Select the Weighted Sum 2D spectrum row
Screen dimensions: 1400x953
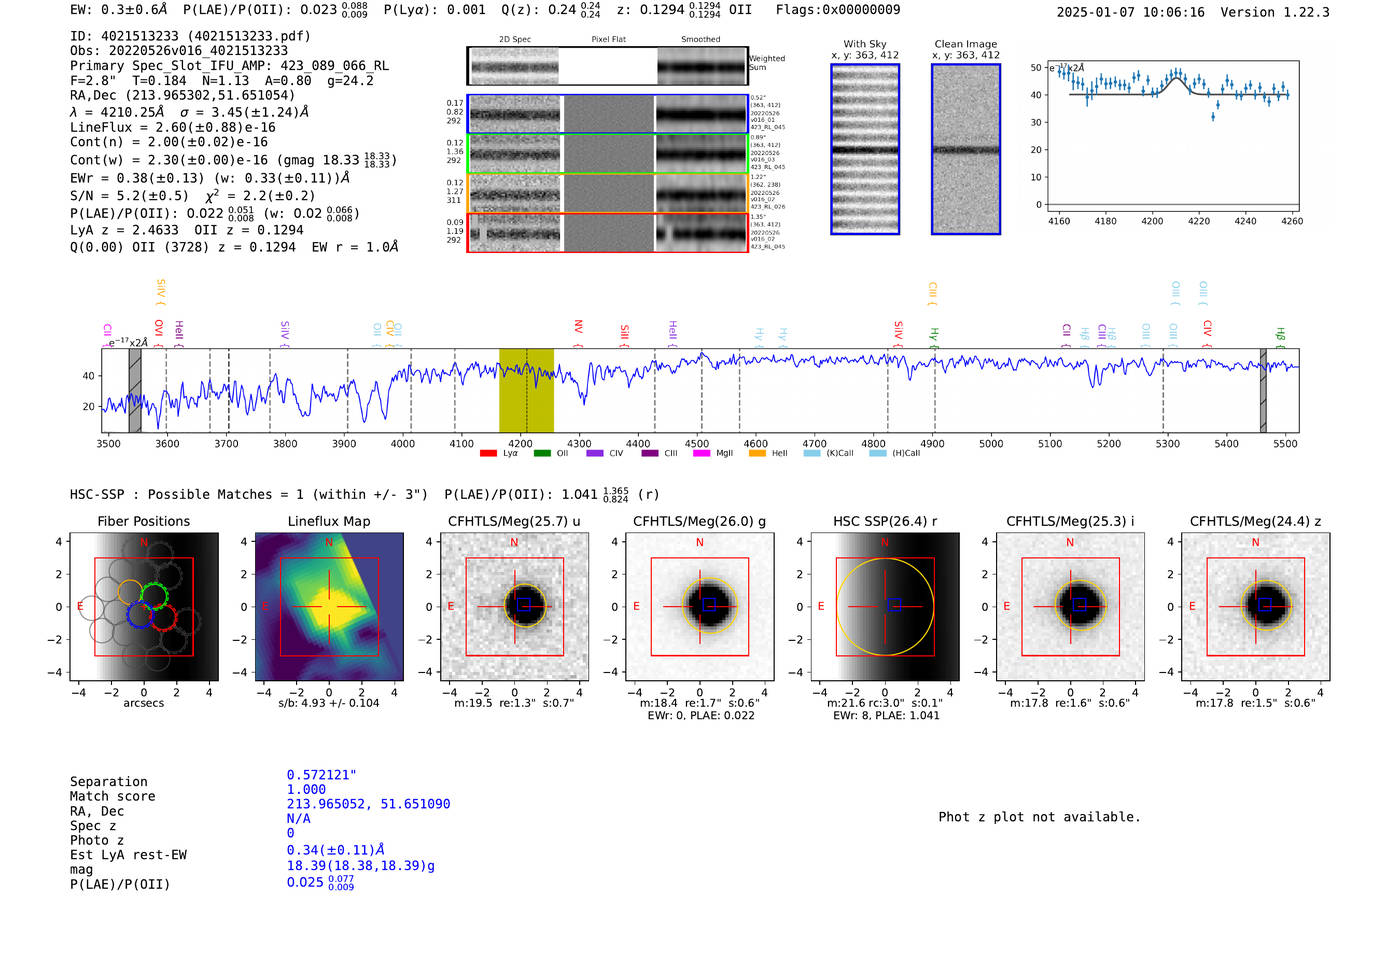(x=607, y=66)
